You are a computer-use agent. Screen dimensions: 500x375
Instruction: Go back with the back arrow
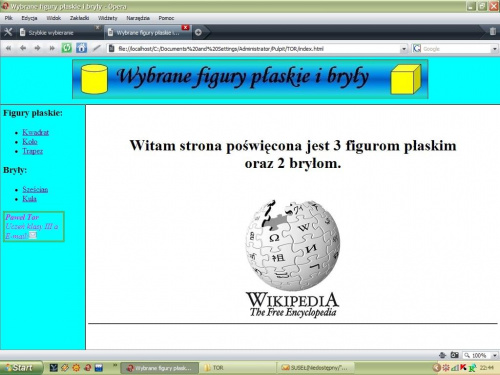click(23, 48)
